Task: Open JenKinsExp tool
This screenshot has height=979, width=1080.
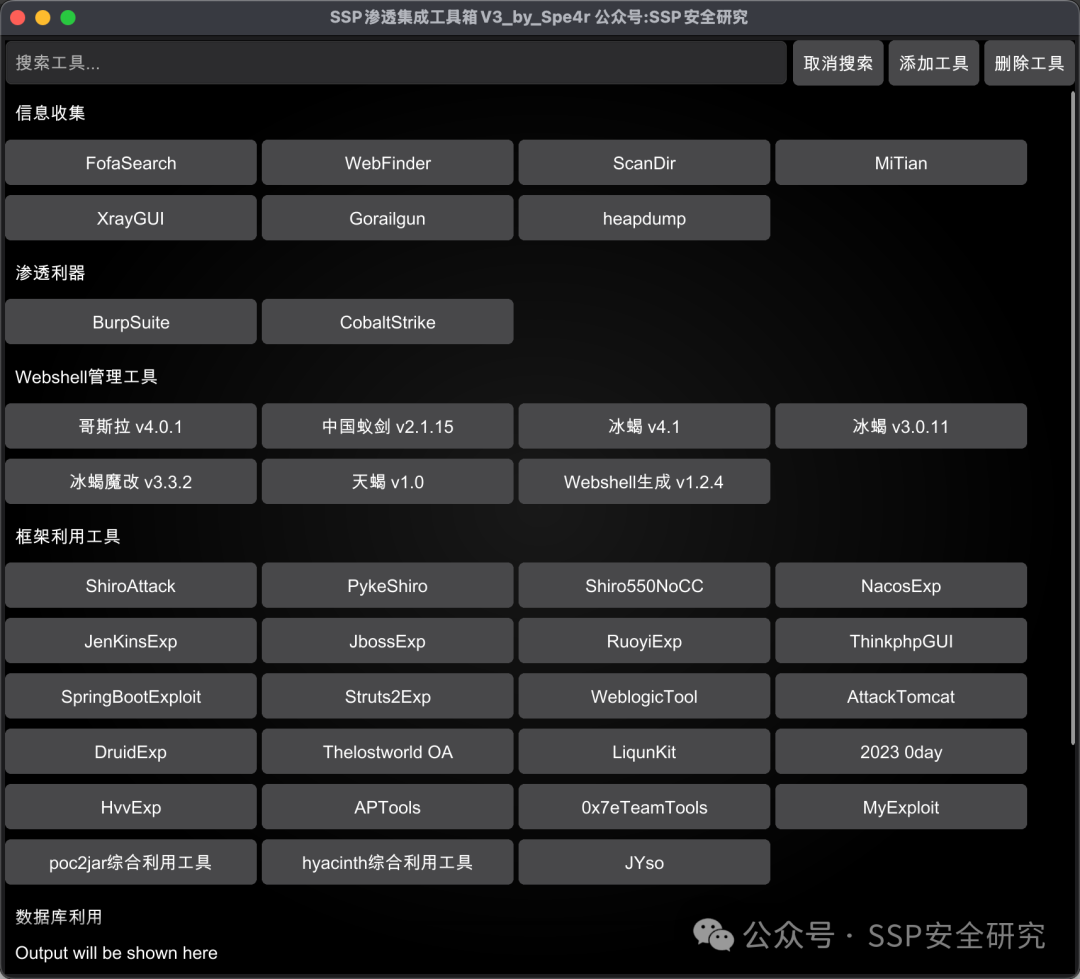Action: coord(131,641)
